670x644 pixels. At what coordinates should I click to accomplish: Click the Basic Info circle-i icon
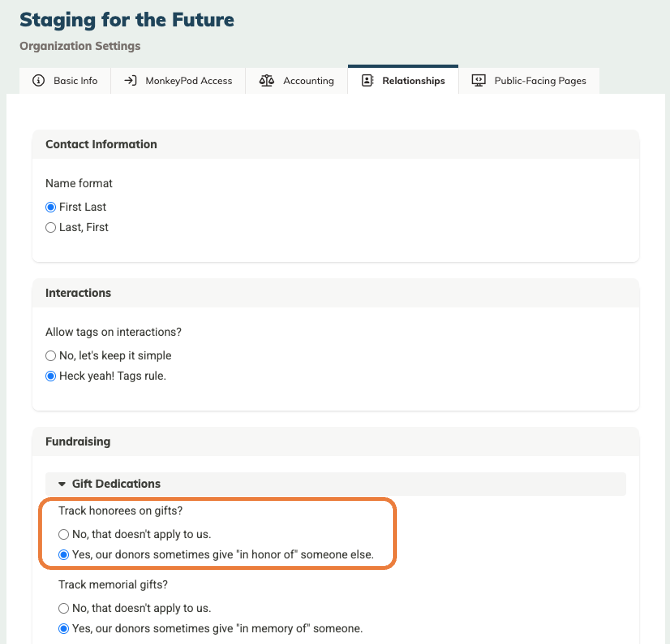[x=39, y=81]
